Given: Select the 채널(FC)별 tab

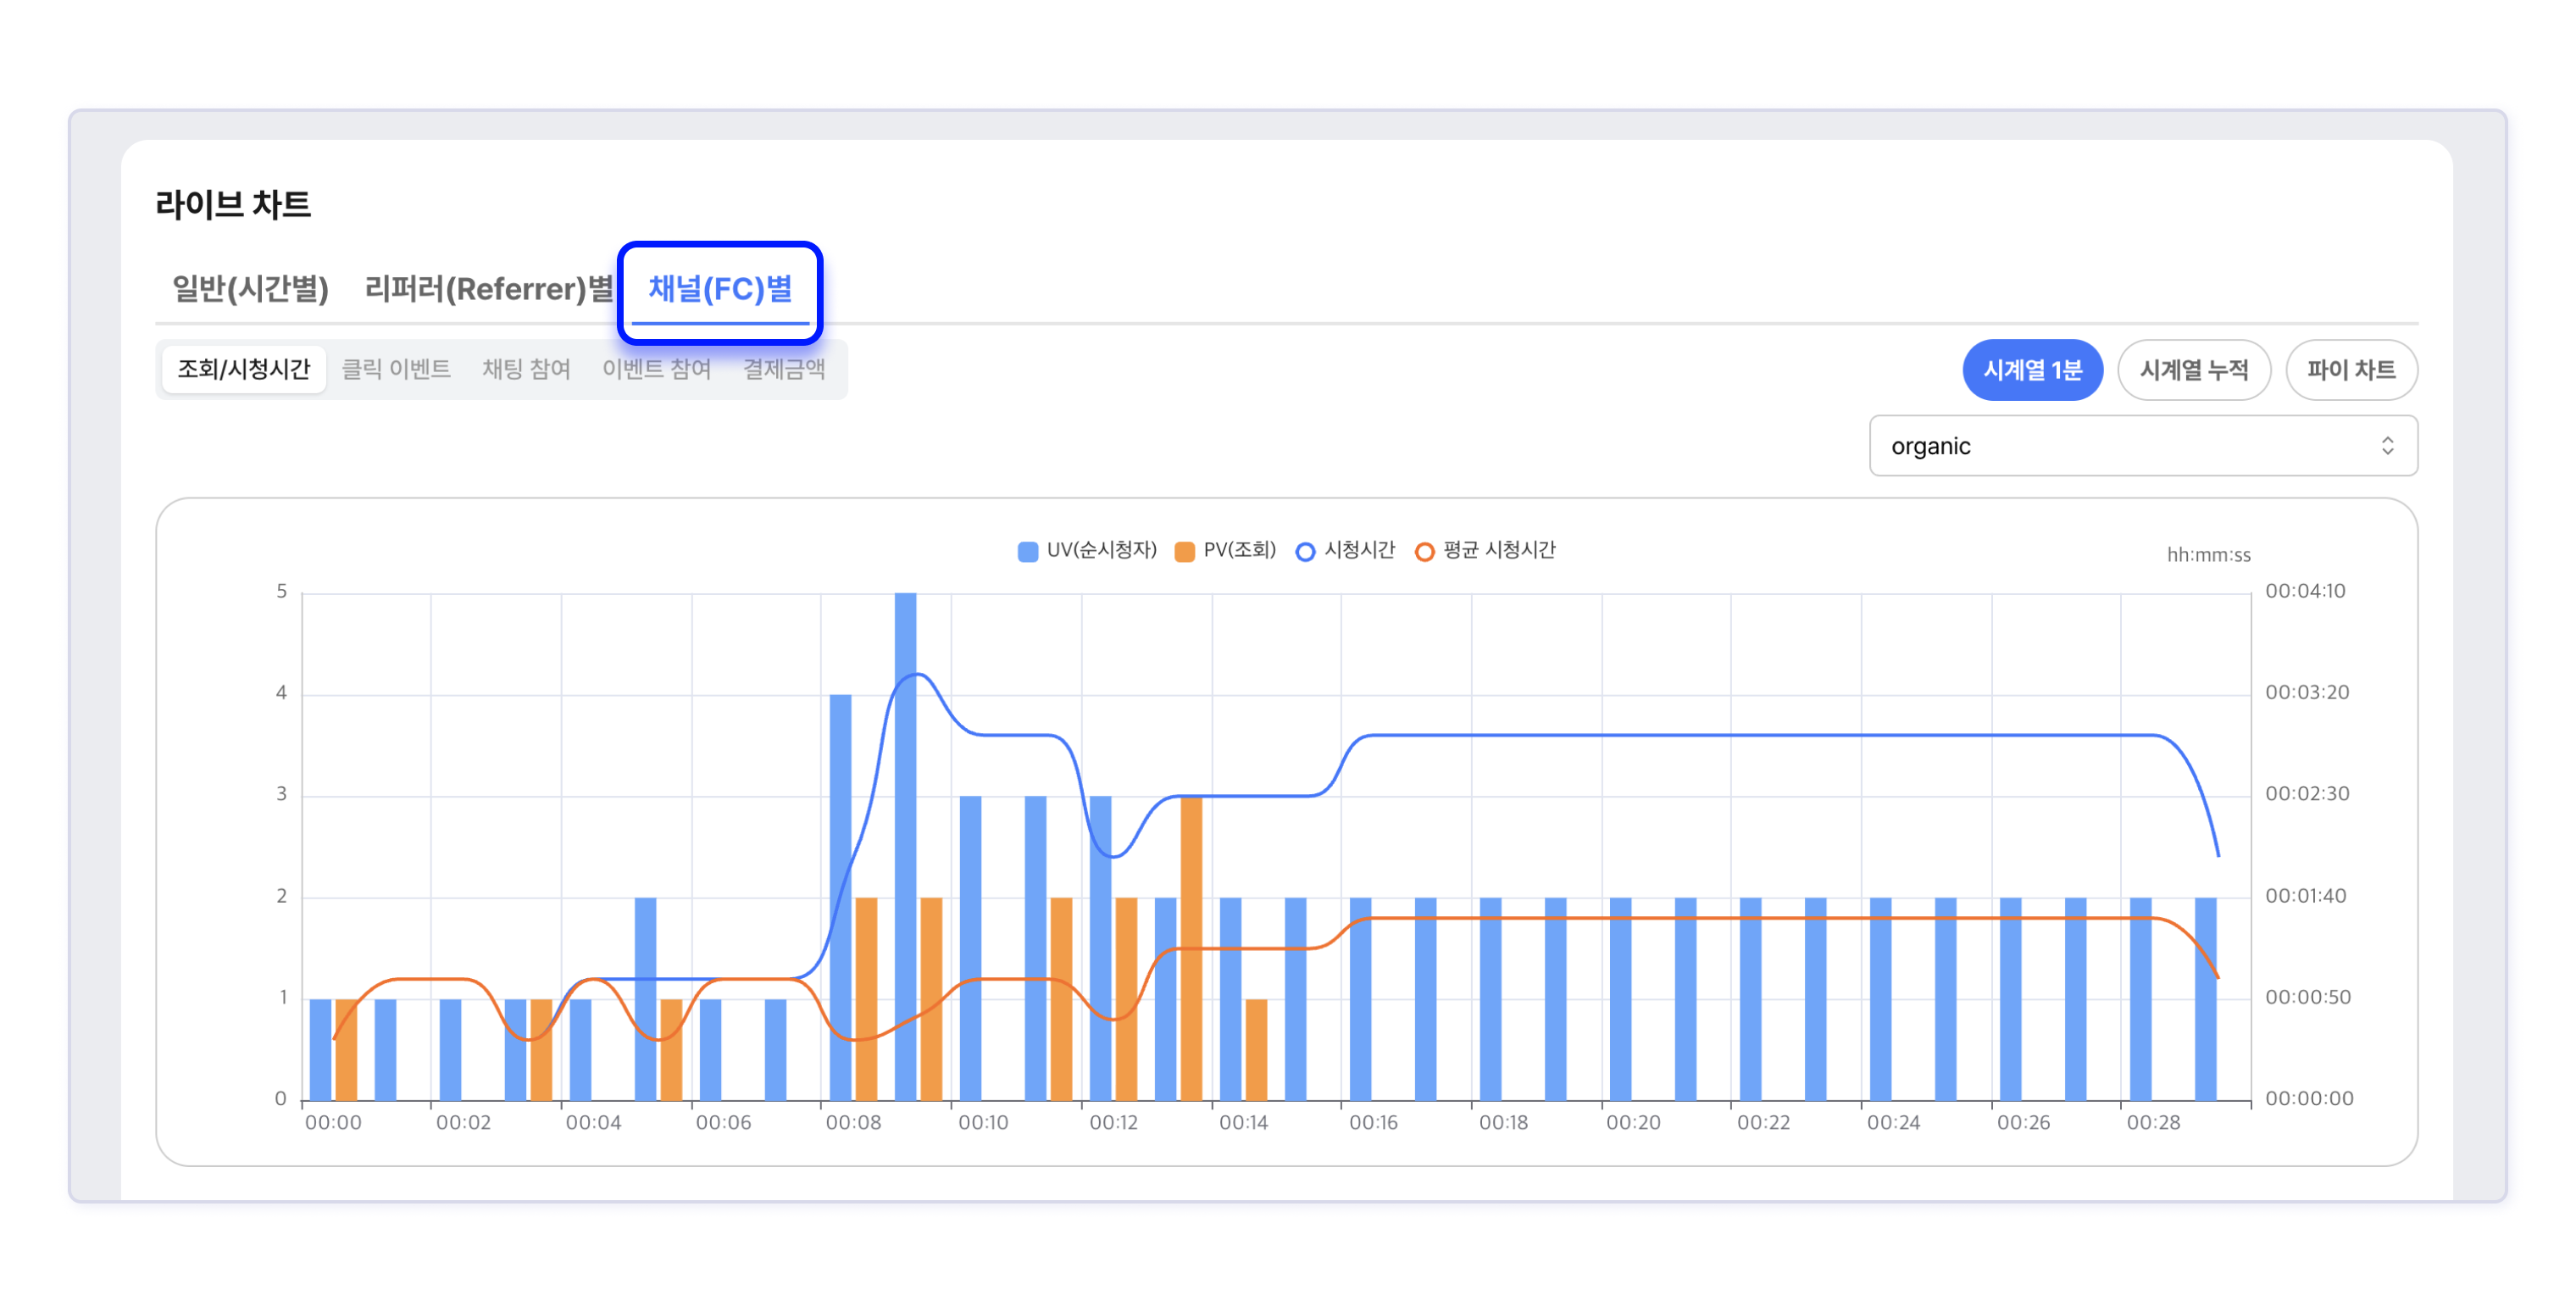Looking at the screenshot, I should 719,289.
